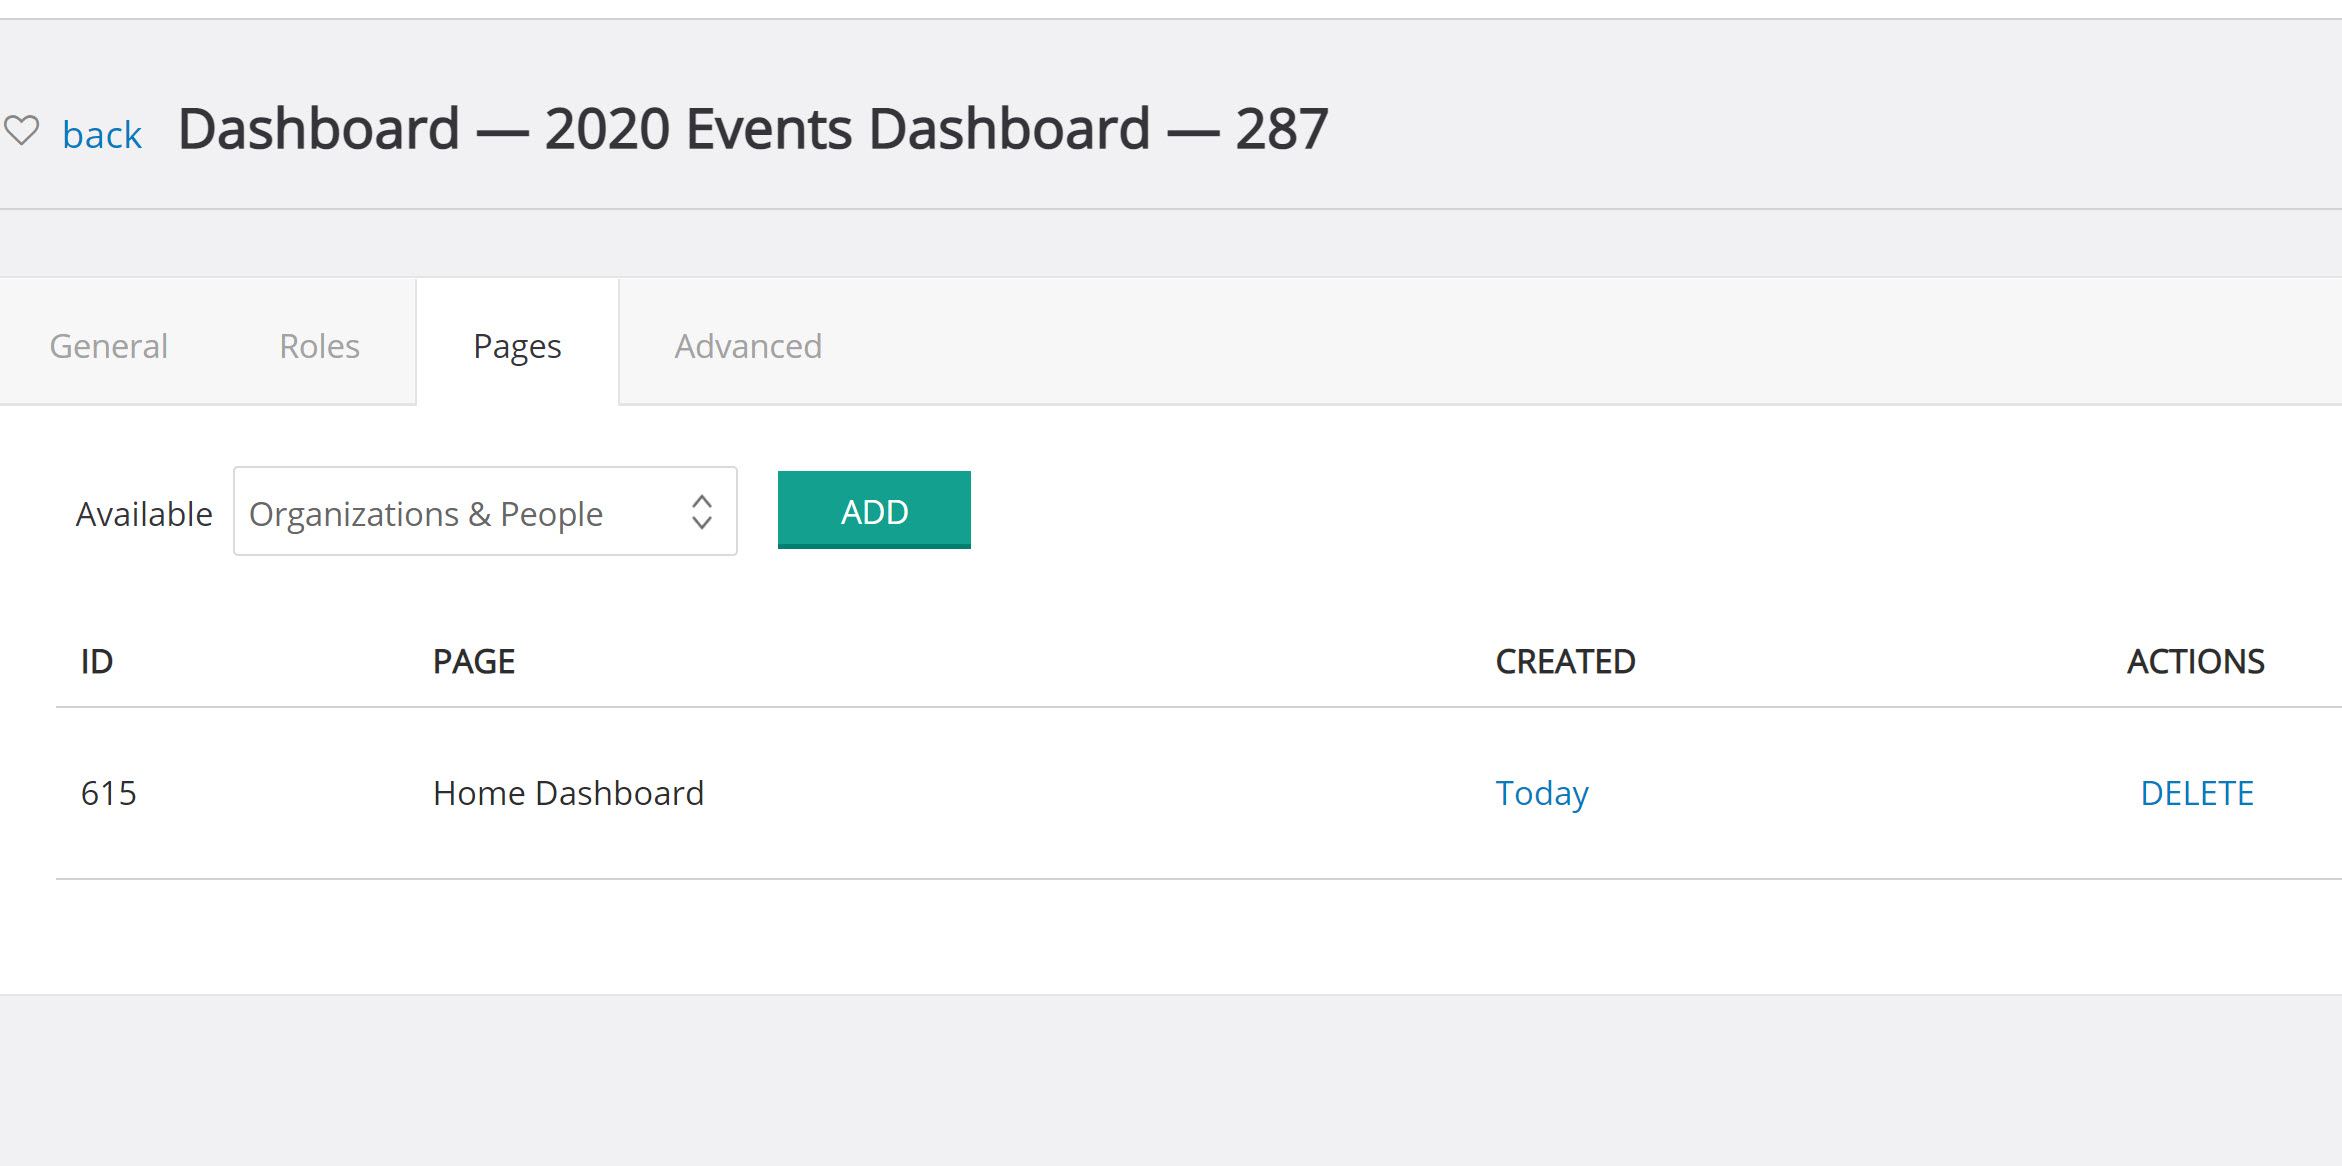The height and width of the screenshot is (1166, 2342).
Task: Open the Roles tab
Action: point(319,346)
